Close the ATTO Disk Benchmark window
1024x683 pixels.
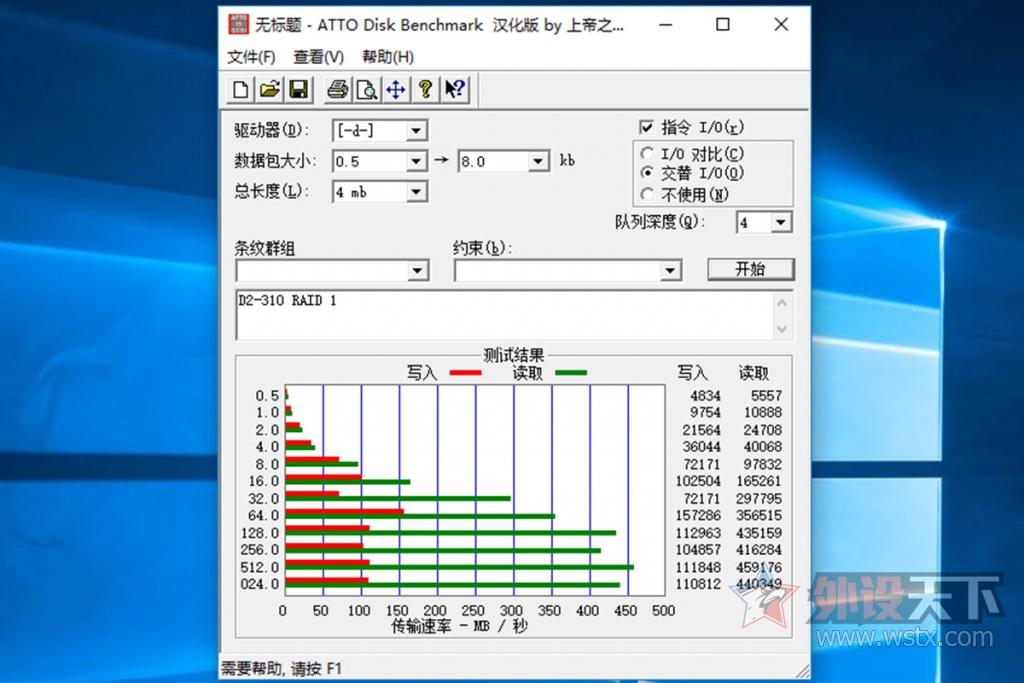pyautogui.click(x=780, y=24)
